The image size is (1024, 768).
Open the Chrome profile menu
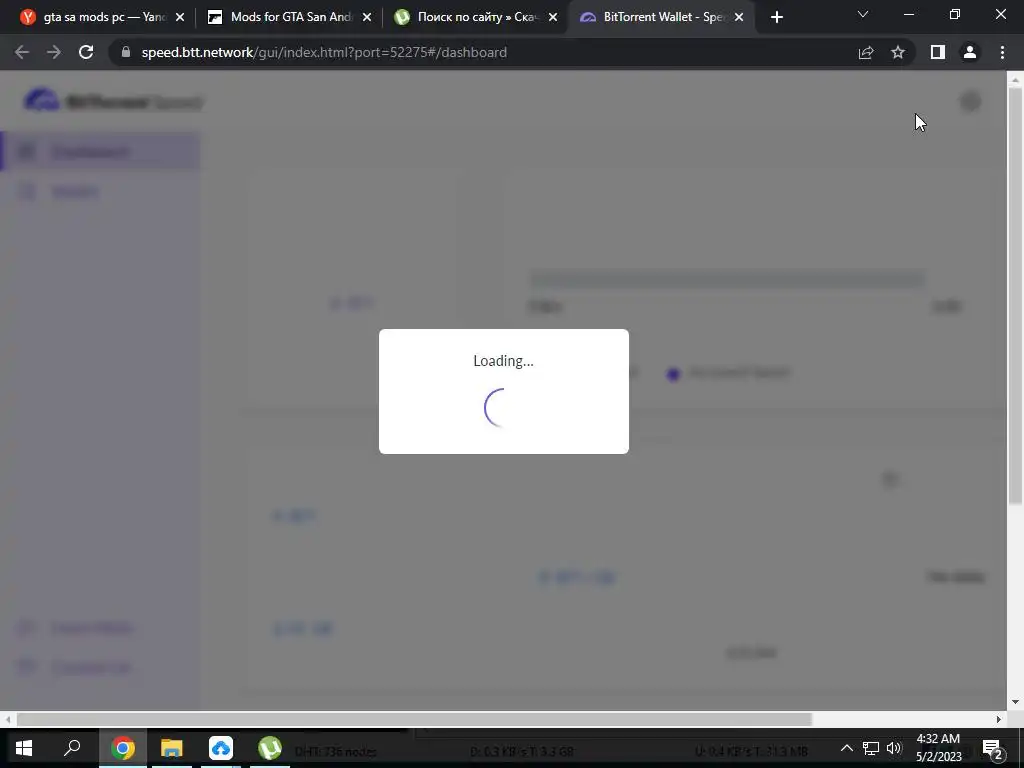[970, 52]
